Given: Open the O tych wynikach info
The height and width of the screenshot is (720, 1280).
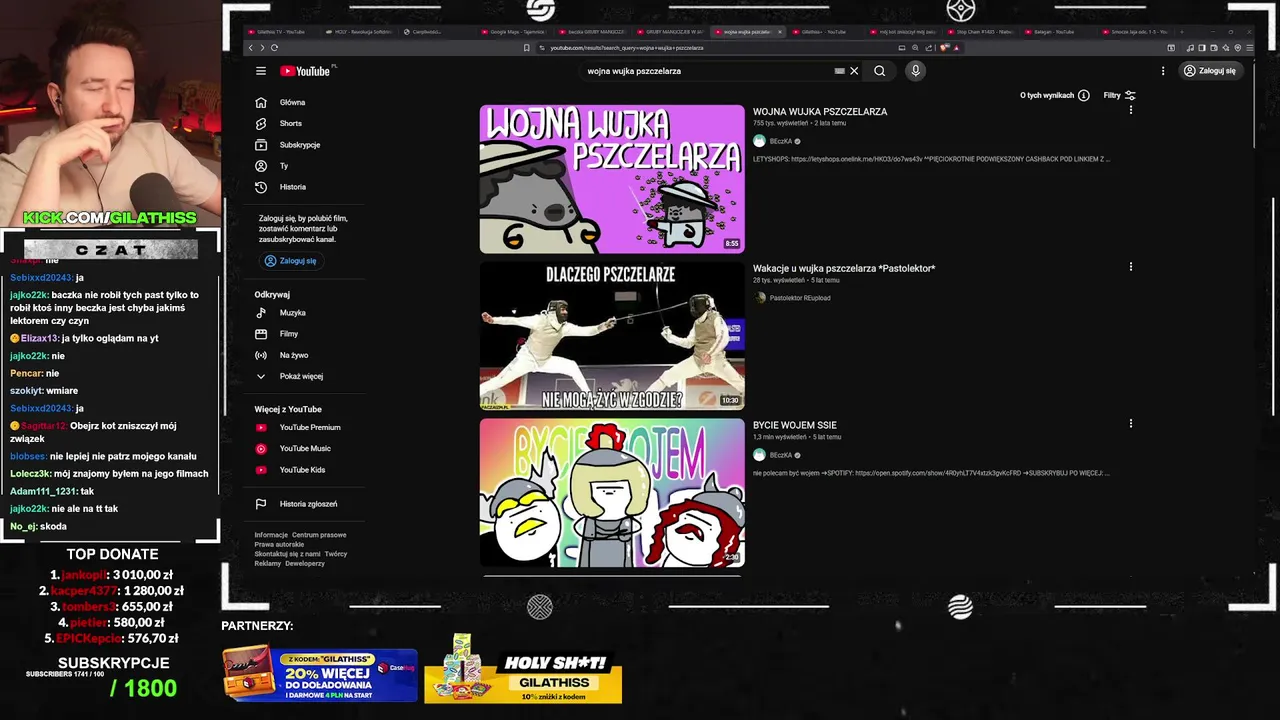Looking at the screenshot, I should [x=1055, y=95].
